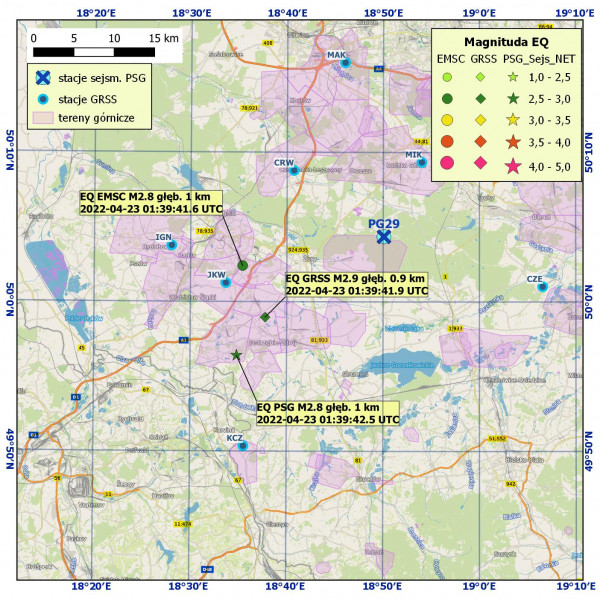Click the 'stacje sejsm. PSG' legend cross icon

tap(43, 78)
